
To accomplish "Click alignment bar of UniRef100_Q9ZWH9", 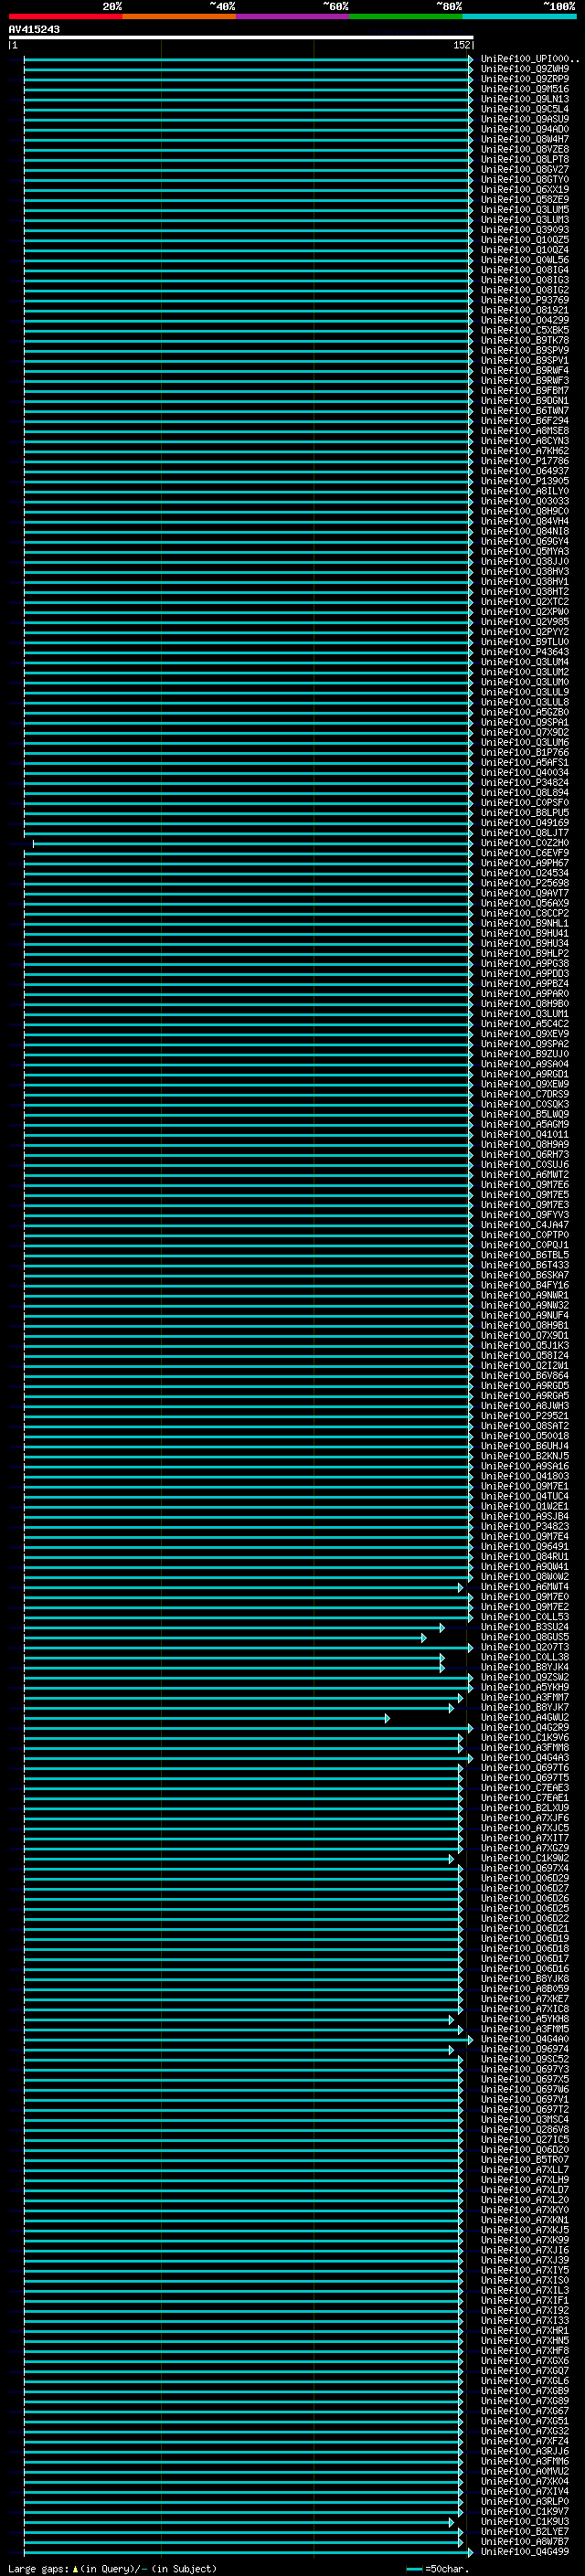I will coord(248,69).
